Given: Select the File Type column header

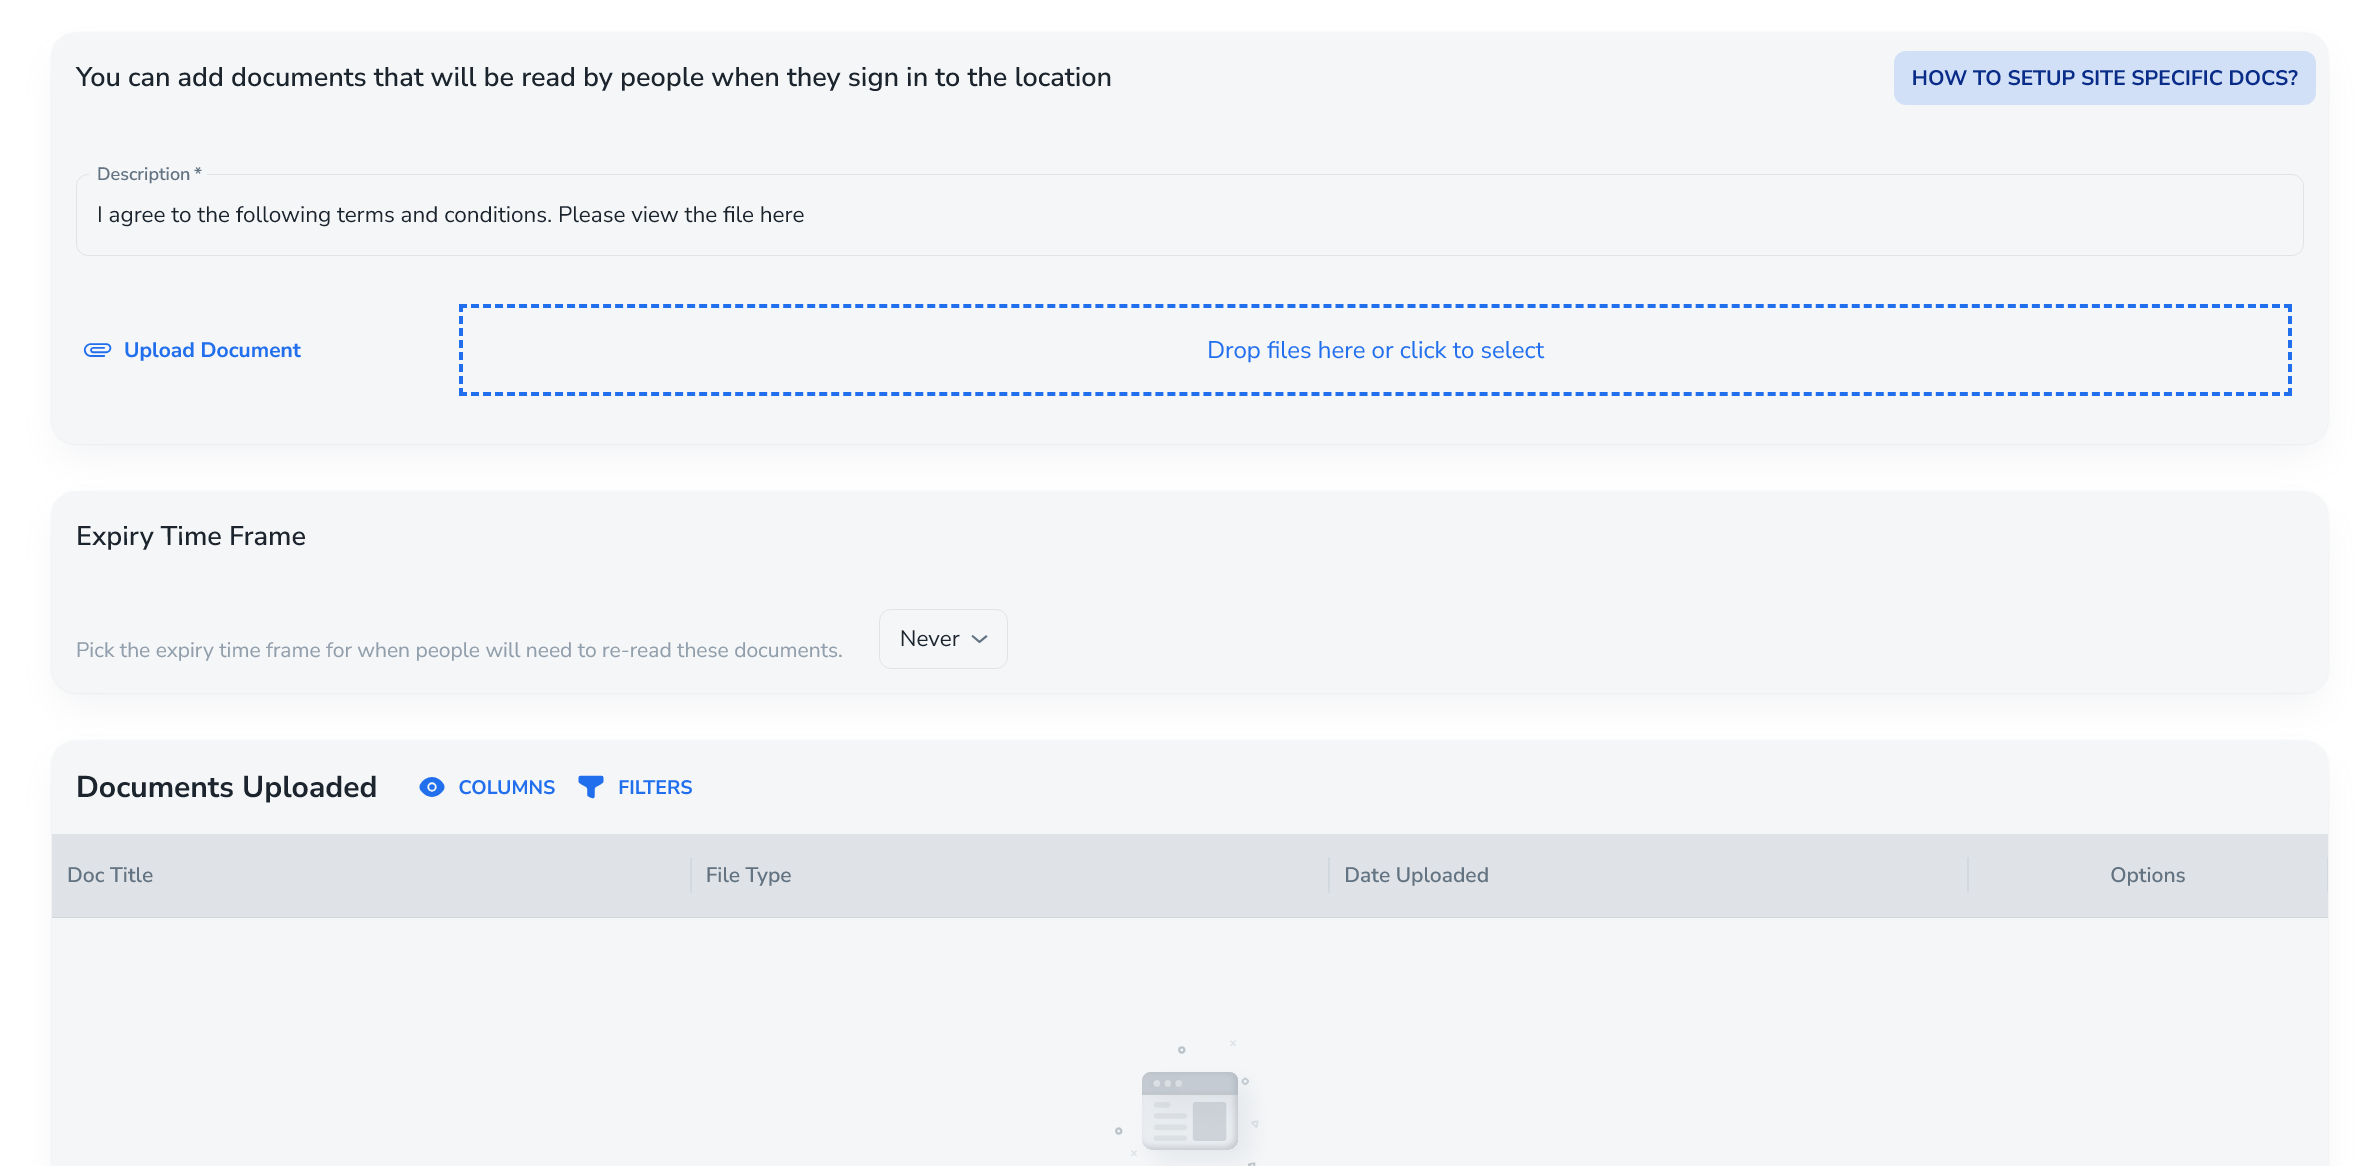Looking at the screenshot, I should click(x=747, y=875).
